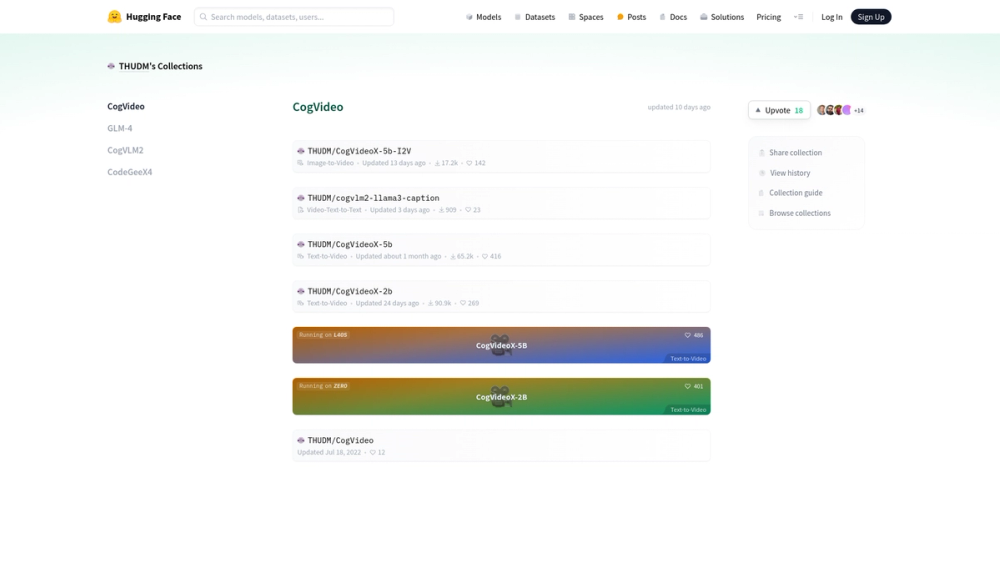This screenshot has width=1000, height=563.
Task: Select CogVideo collection in sidebar
Action: point(126,106)
